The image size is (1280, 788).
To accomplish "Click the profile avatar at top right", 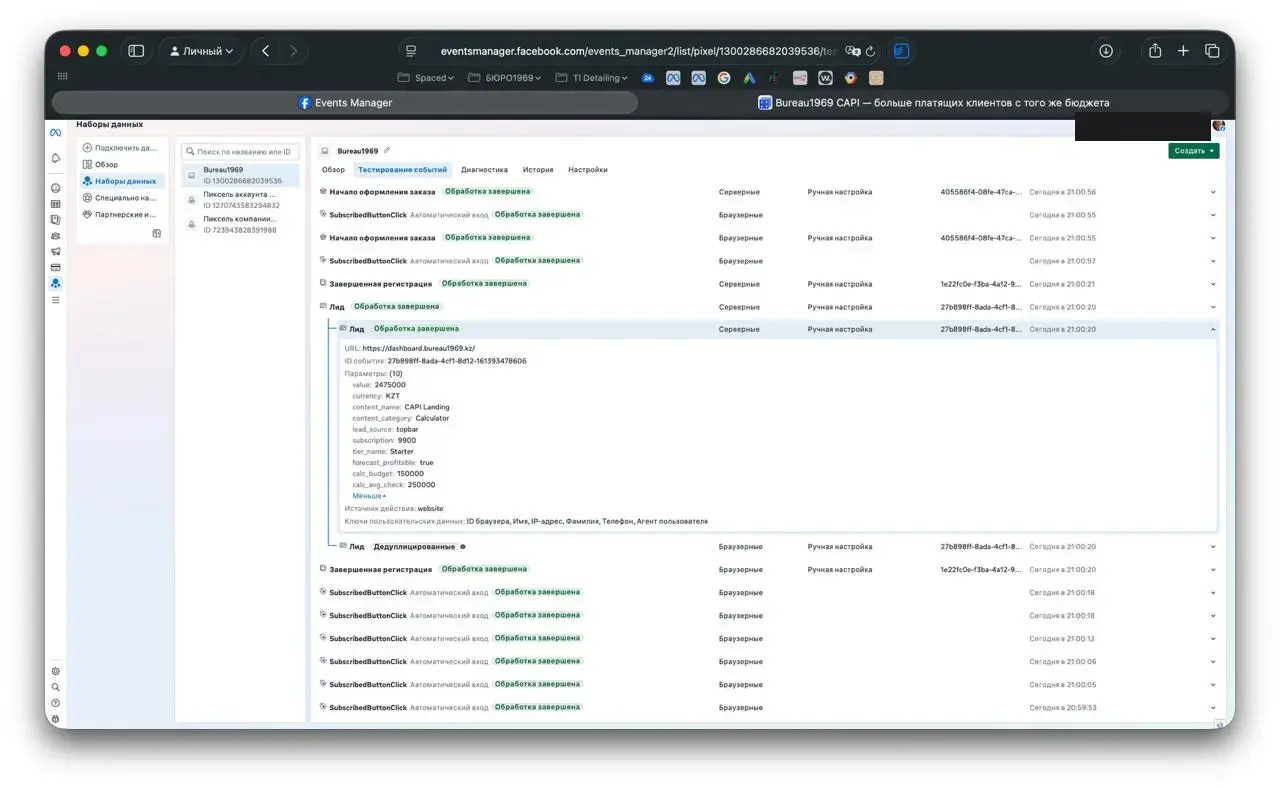I will coord(1218,126).
